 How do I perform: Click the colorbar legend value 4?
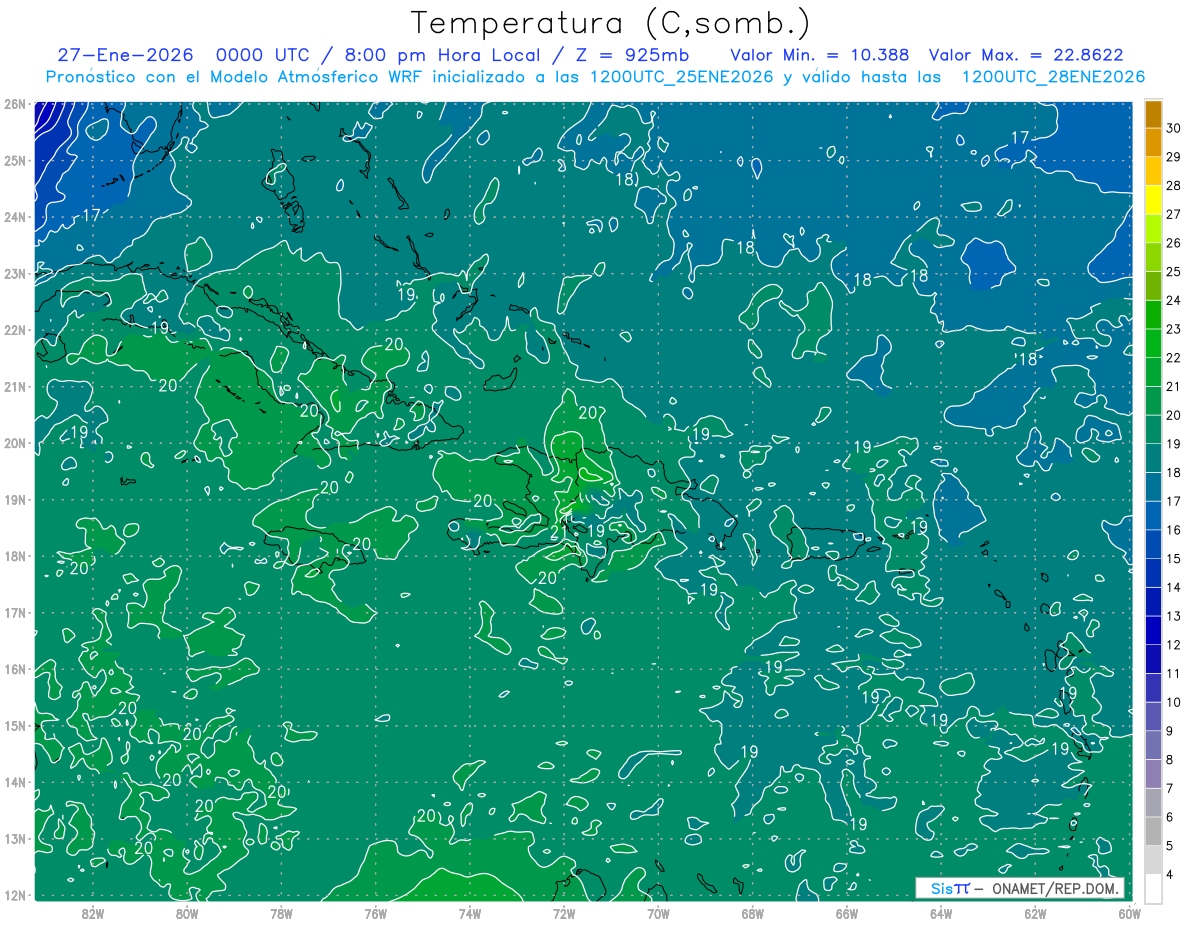(x=1171, y=875)
